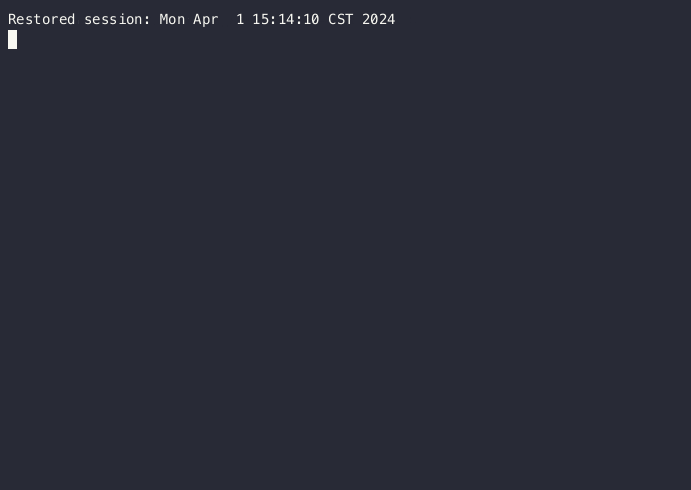Image resolution: width=691 pixels, height=490 pixels.
Task: Click the letter "C" of "CST"
Action: click(332, 19)
